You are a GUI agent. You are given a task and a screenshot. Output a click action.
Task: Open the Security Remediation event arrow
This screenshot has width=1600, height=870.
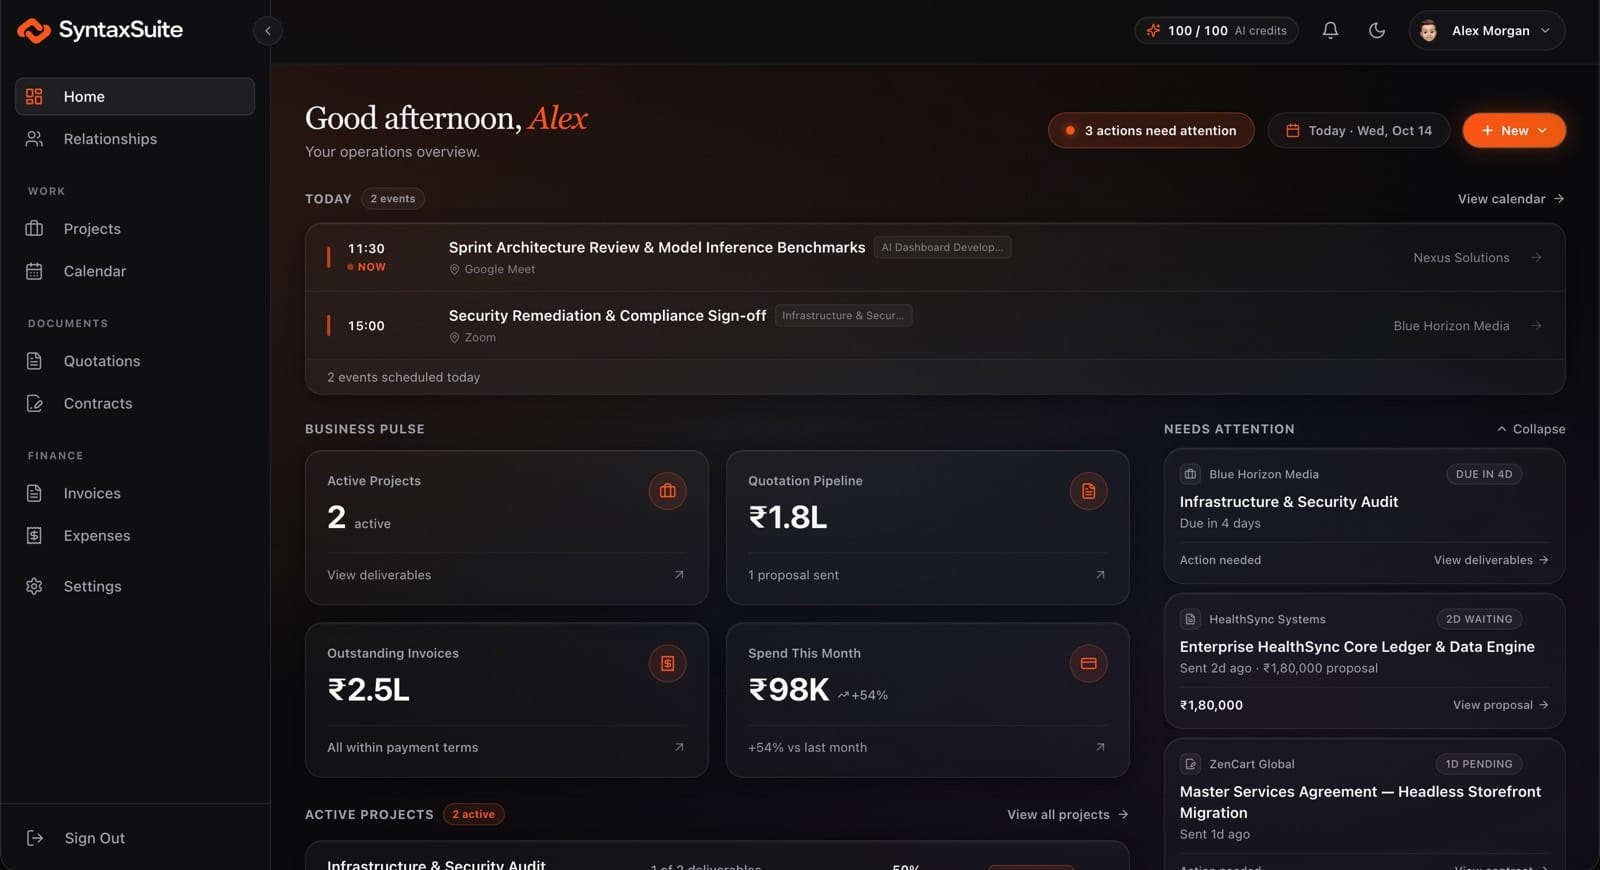tap(1537, 326)
